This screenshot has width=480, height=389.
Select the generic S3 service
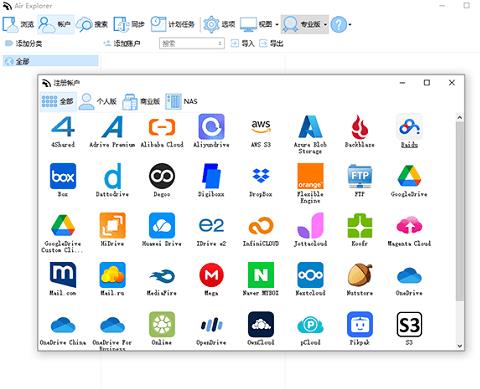[409, 328]
